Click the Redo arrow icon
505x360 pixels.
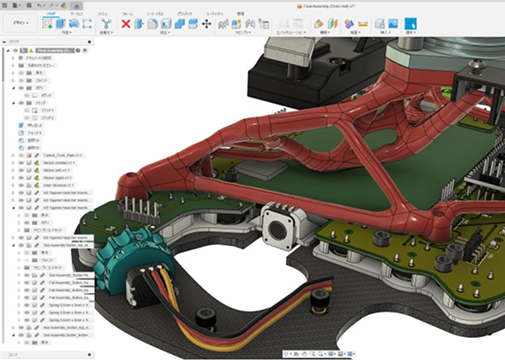52,6
